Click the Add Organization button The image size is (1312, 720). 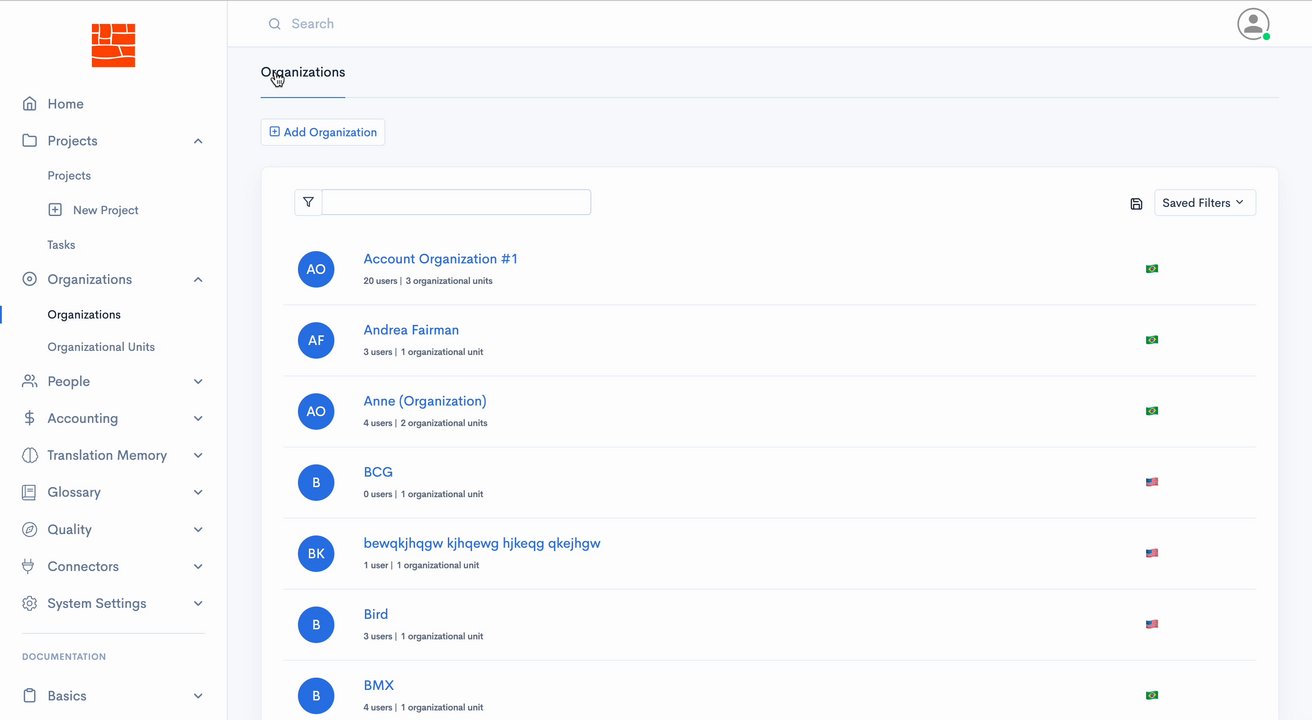click(x=323, y=132)
